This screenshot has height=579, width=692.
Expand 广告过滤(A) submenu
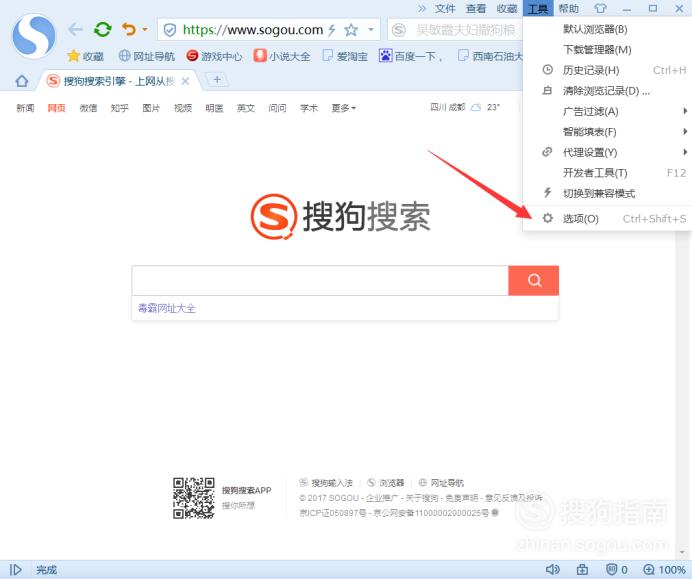[x=607, y=111]
